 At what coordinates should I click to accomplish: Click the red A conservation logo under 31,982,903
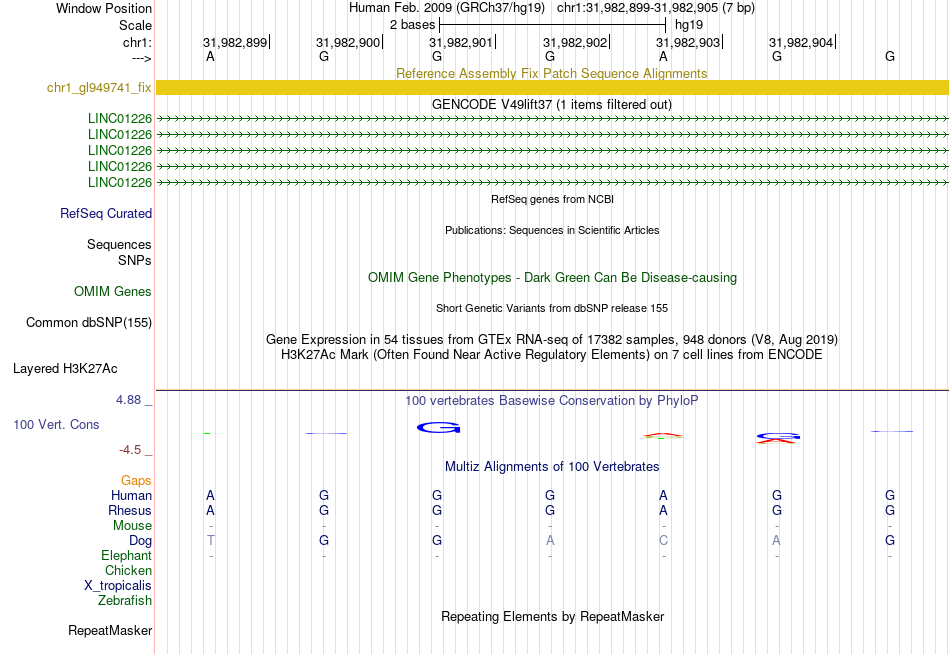click(663, 435)
